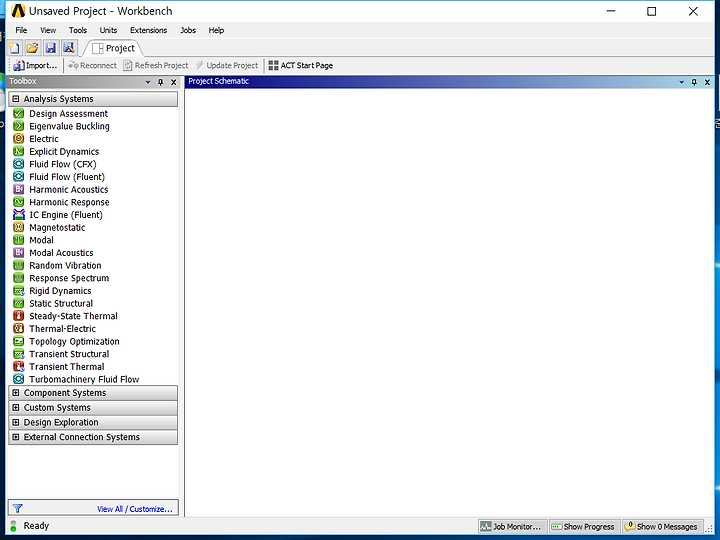Click the Explicit Dynamics icon
This screenshot has width=720, height=540.
point(18,152)
